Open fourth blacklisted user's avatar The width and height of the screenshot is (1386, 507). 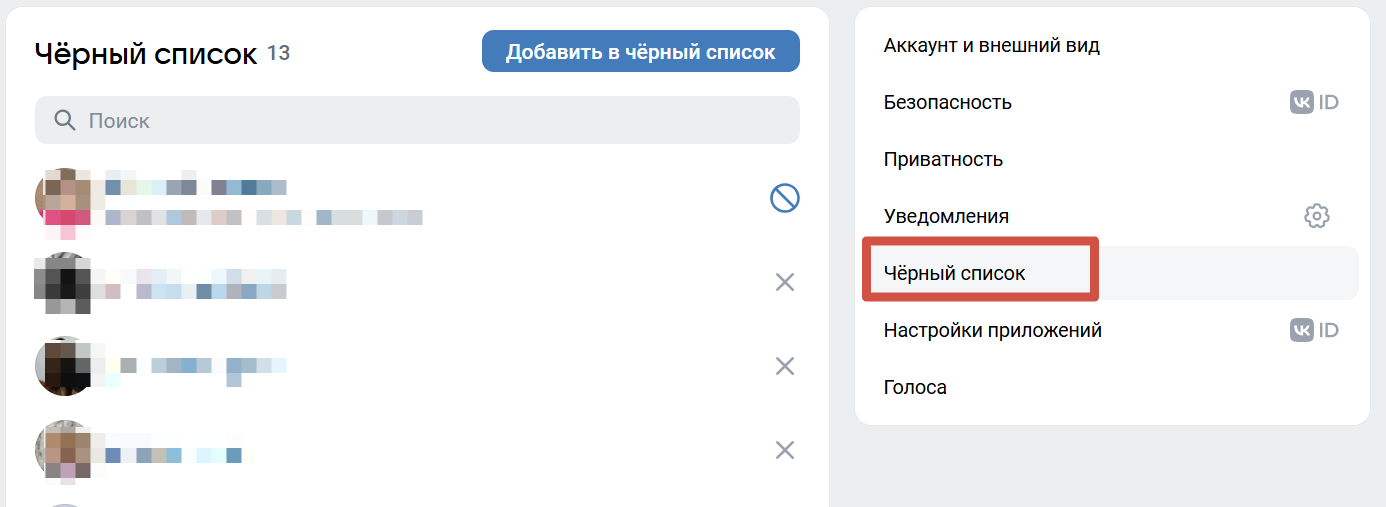(64, 450)
